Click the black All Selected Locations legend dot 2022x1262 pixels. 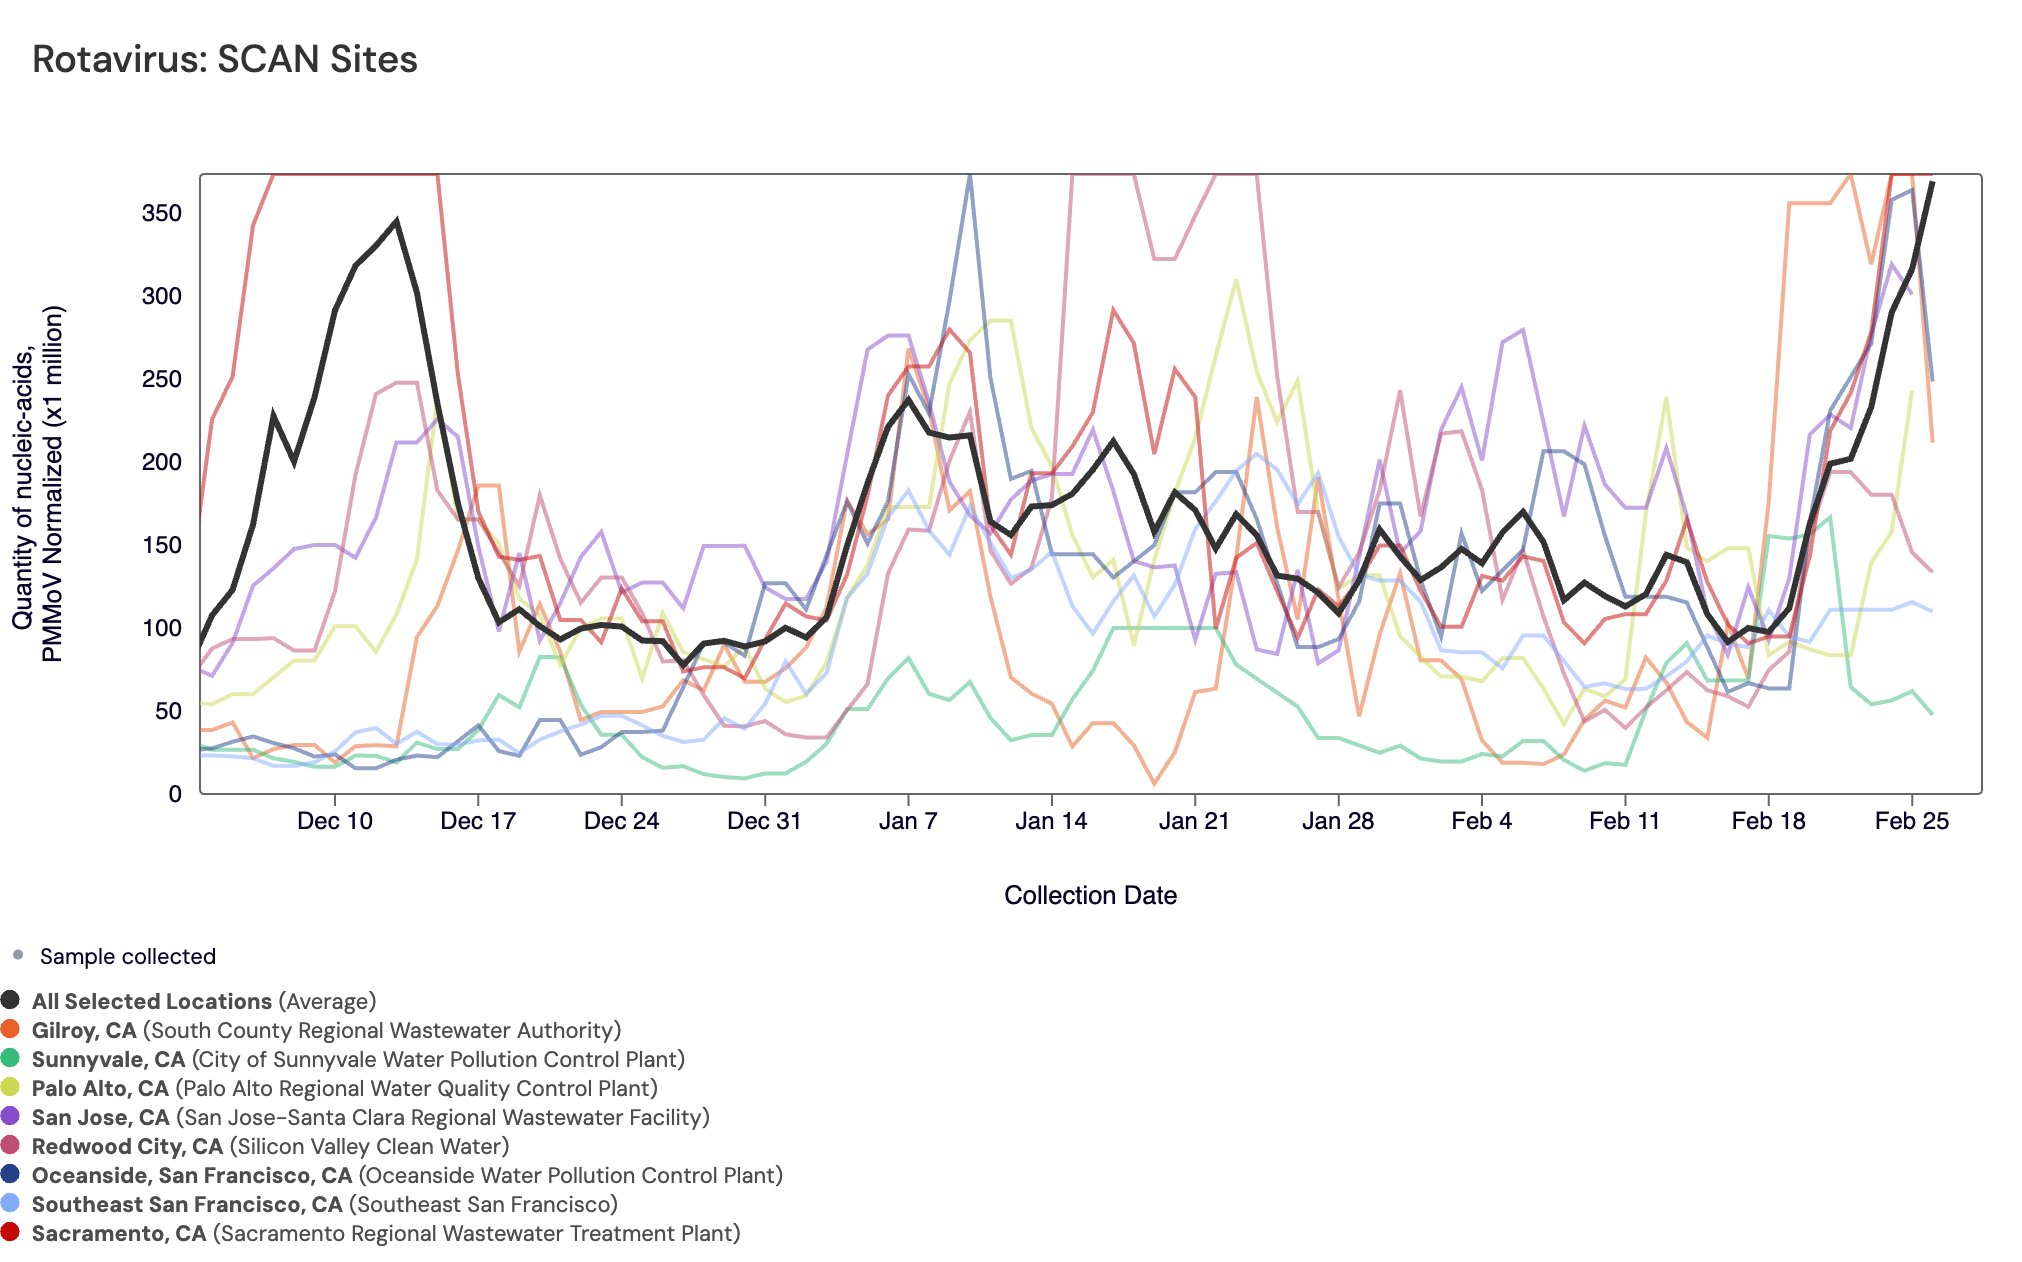pos(10,1000)
